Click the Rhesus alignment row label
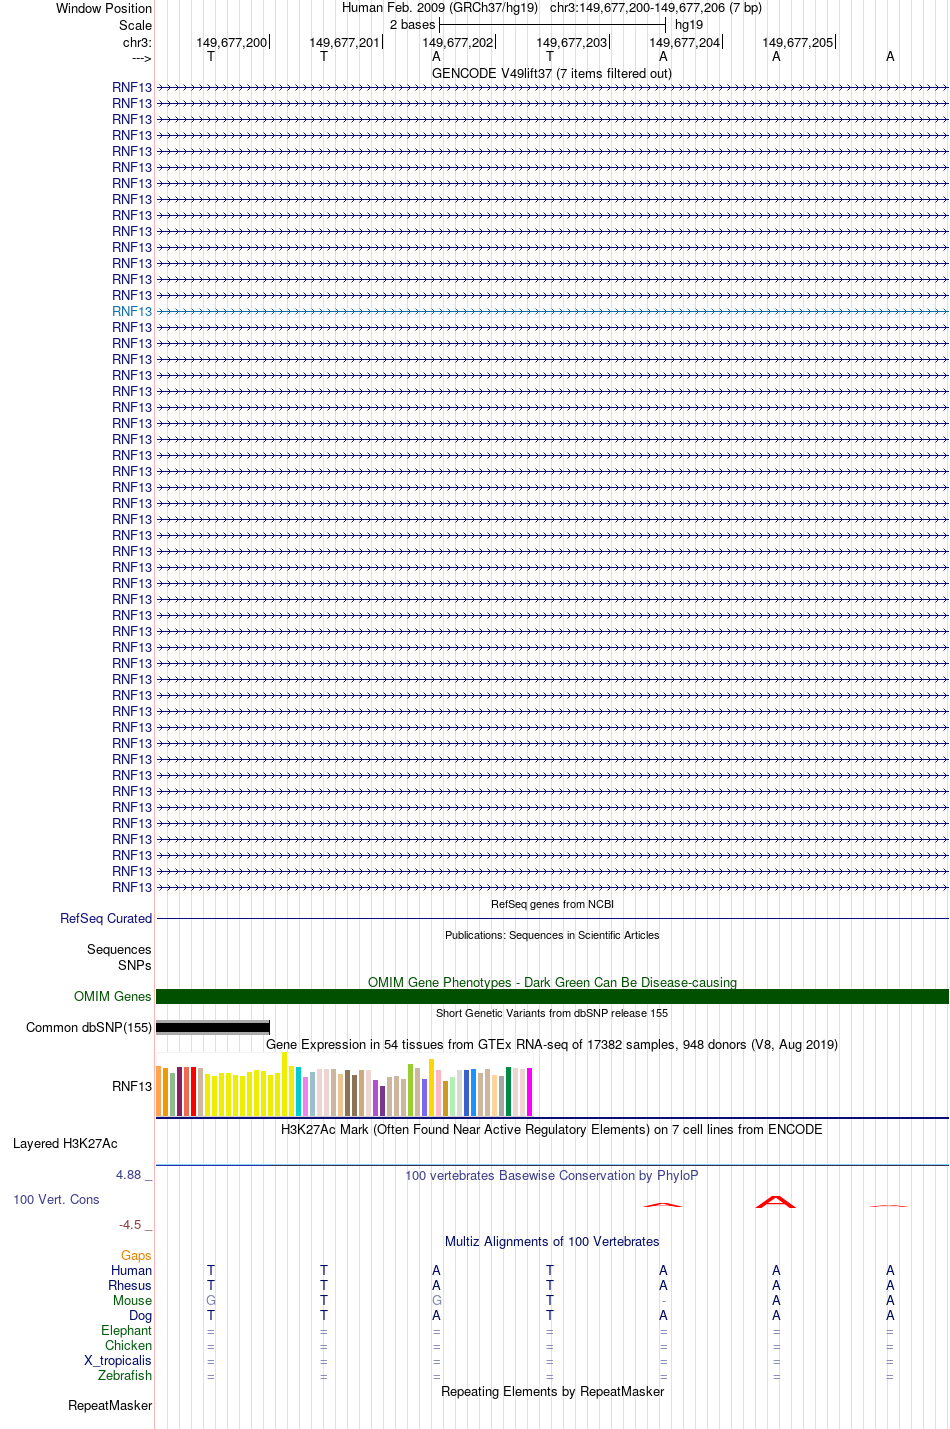The image size is (950, 1429). 130,1285
